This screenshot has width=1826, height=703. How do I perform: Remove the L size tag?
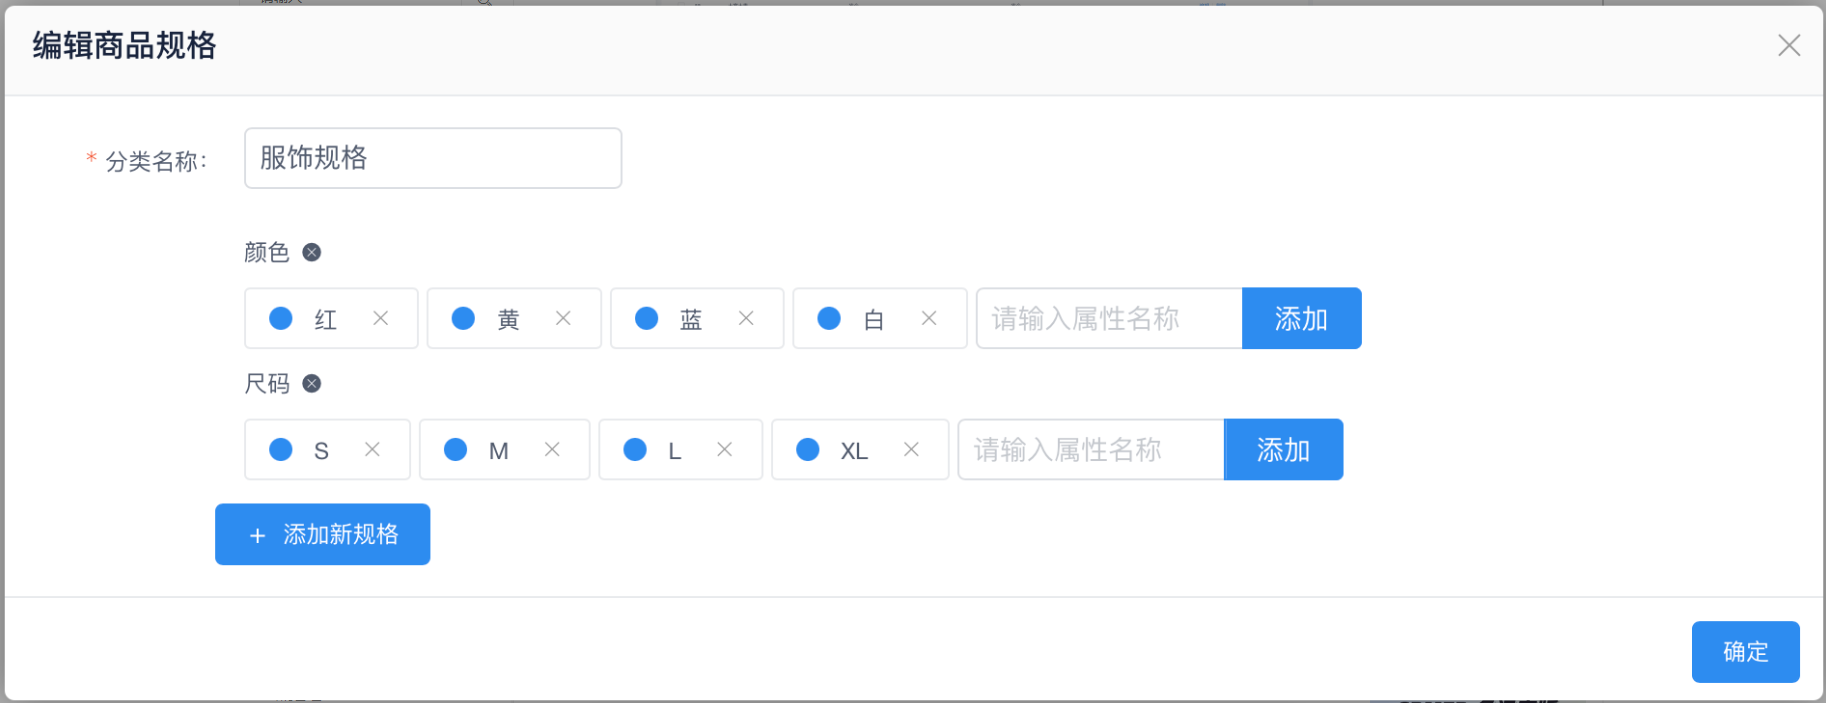click(725, 449)
